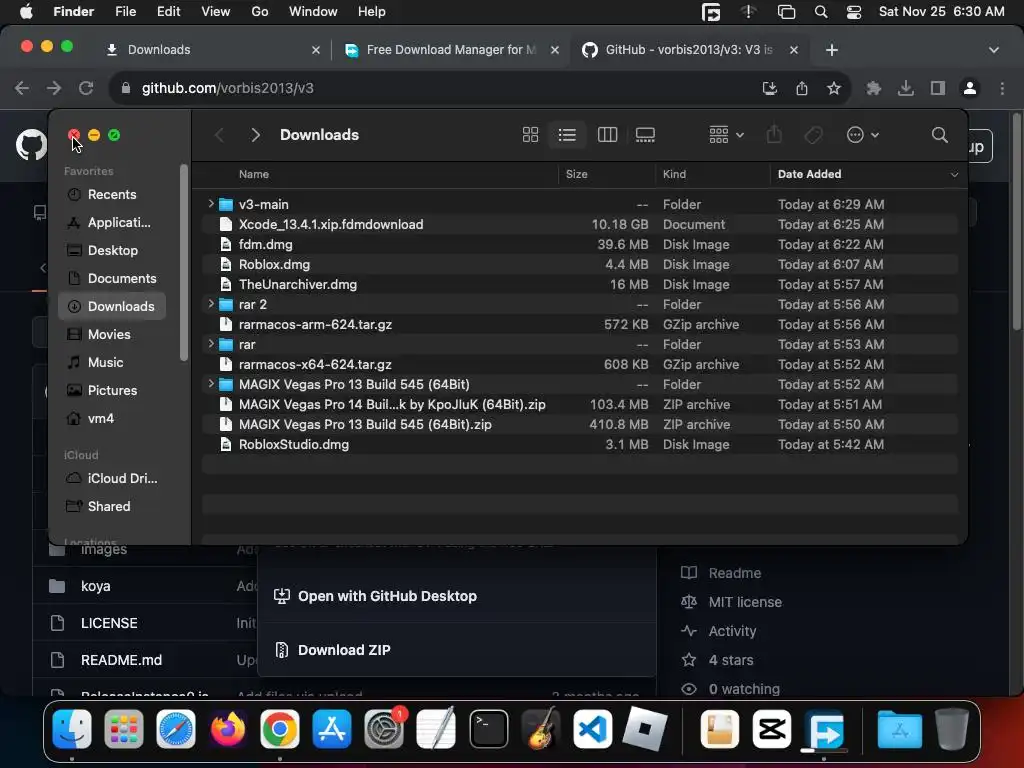Viewport: 1024px width, 768px height.
Task: Click the Share icon in Finder toolbar
Action: 775,135
